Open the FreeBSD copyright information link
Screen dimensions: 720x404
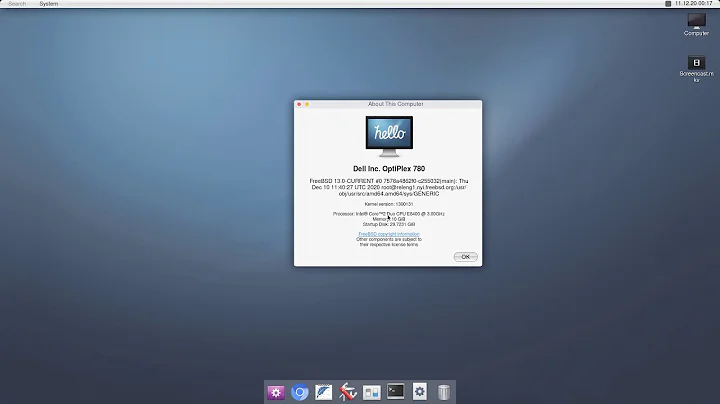coord(388,234)
